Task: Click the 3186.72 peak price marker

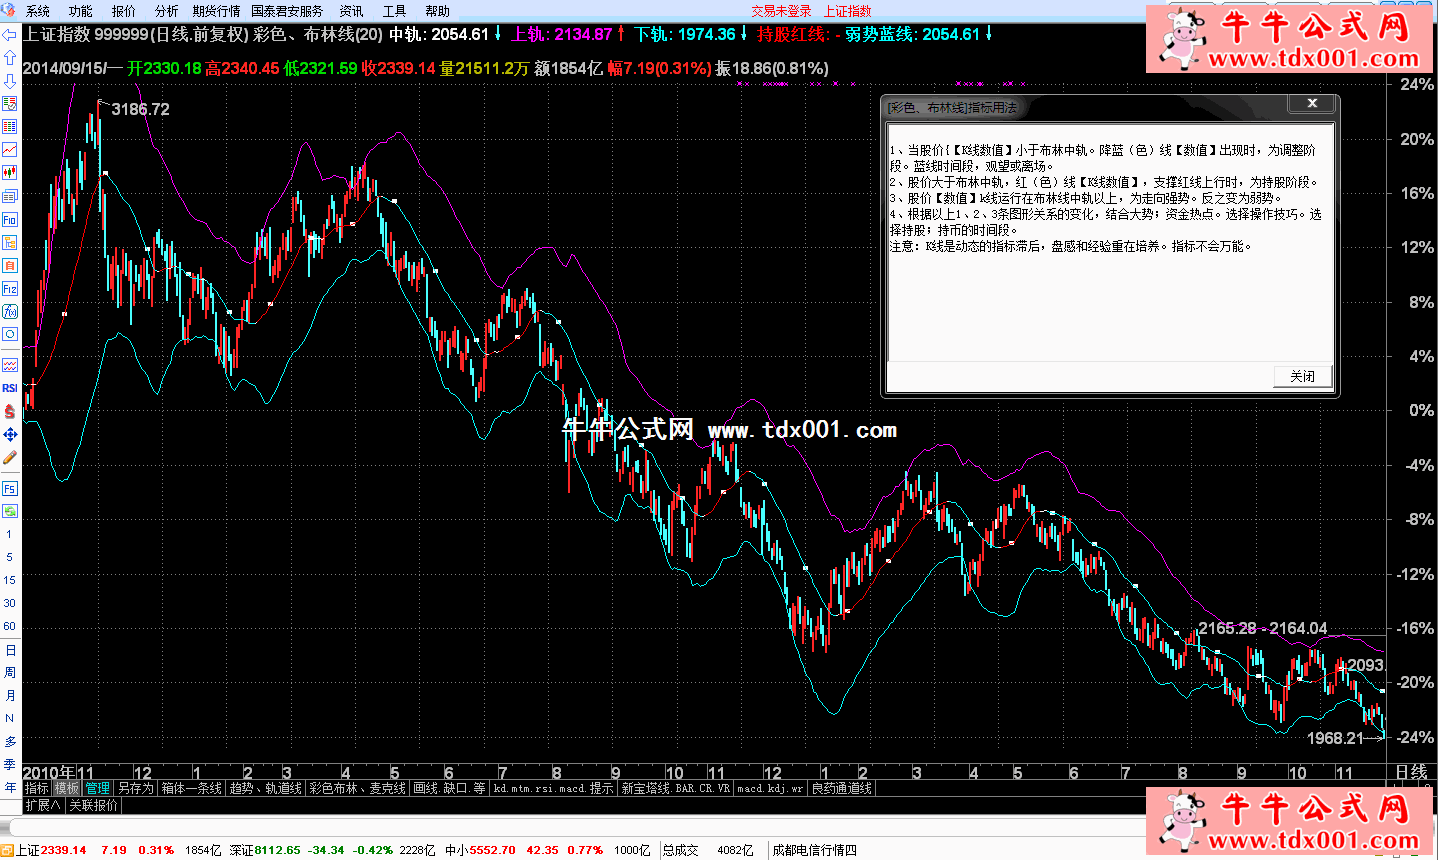Action: pos(140,109)
